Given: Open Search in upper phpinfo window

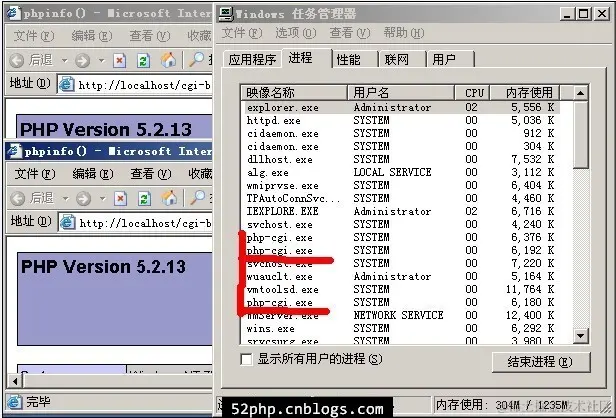Looking at the screenshot, I should coord(196,60).
